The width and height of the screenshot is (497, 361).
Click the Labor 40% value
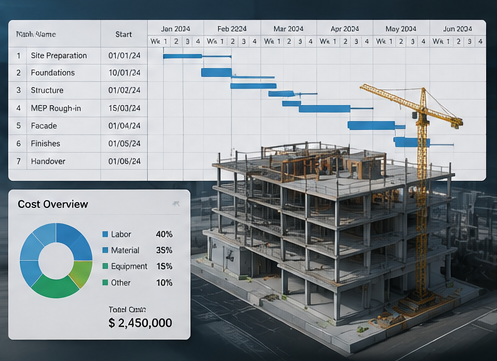164,234
